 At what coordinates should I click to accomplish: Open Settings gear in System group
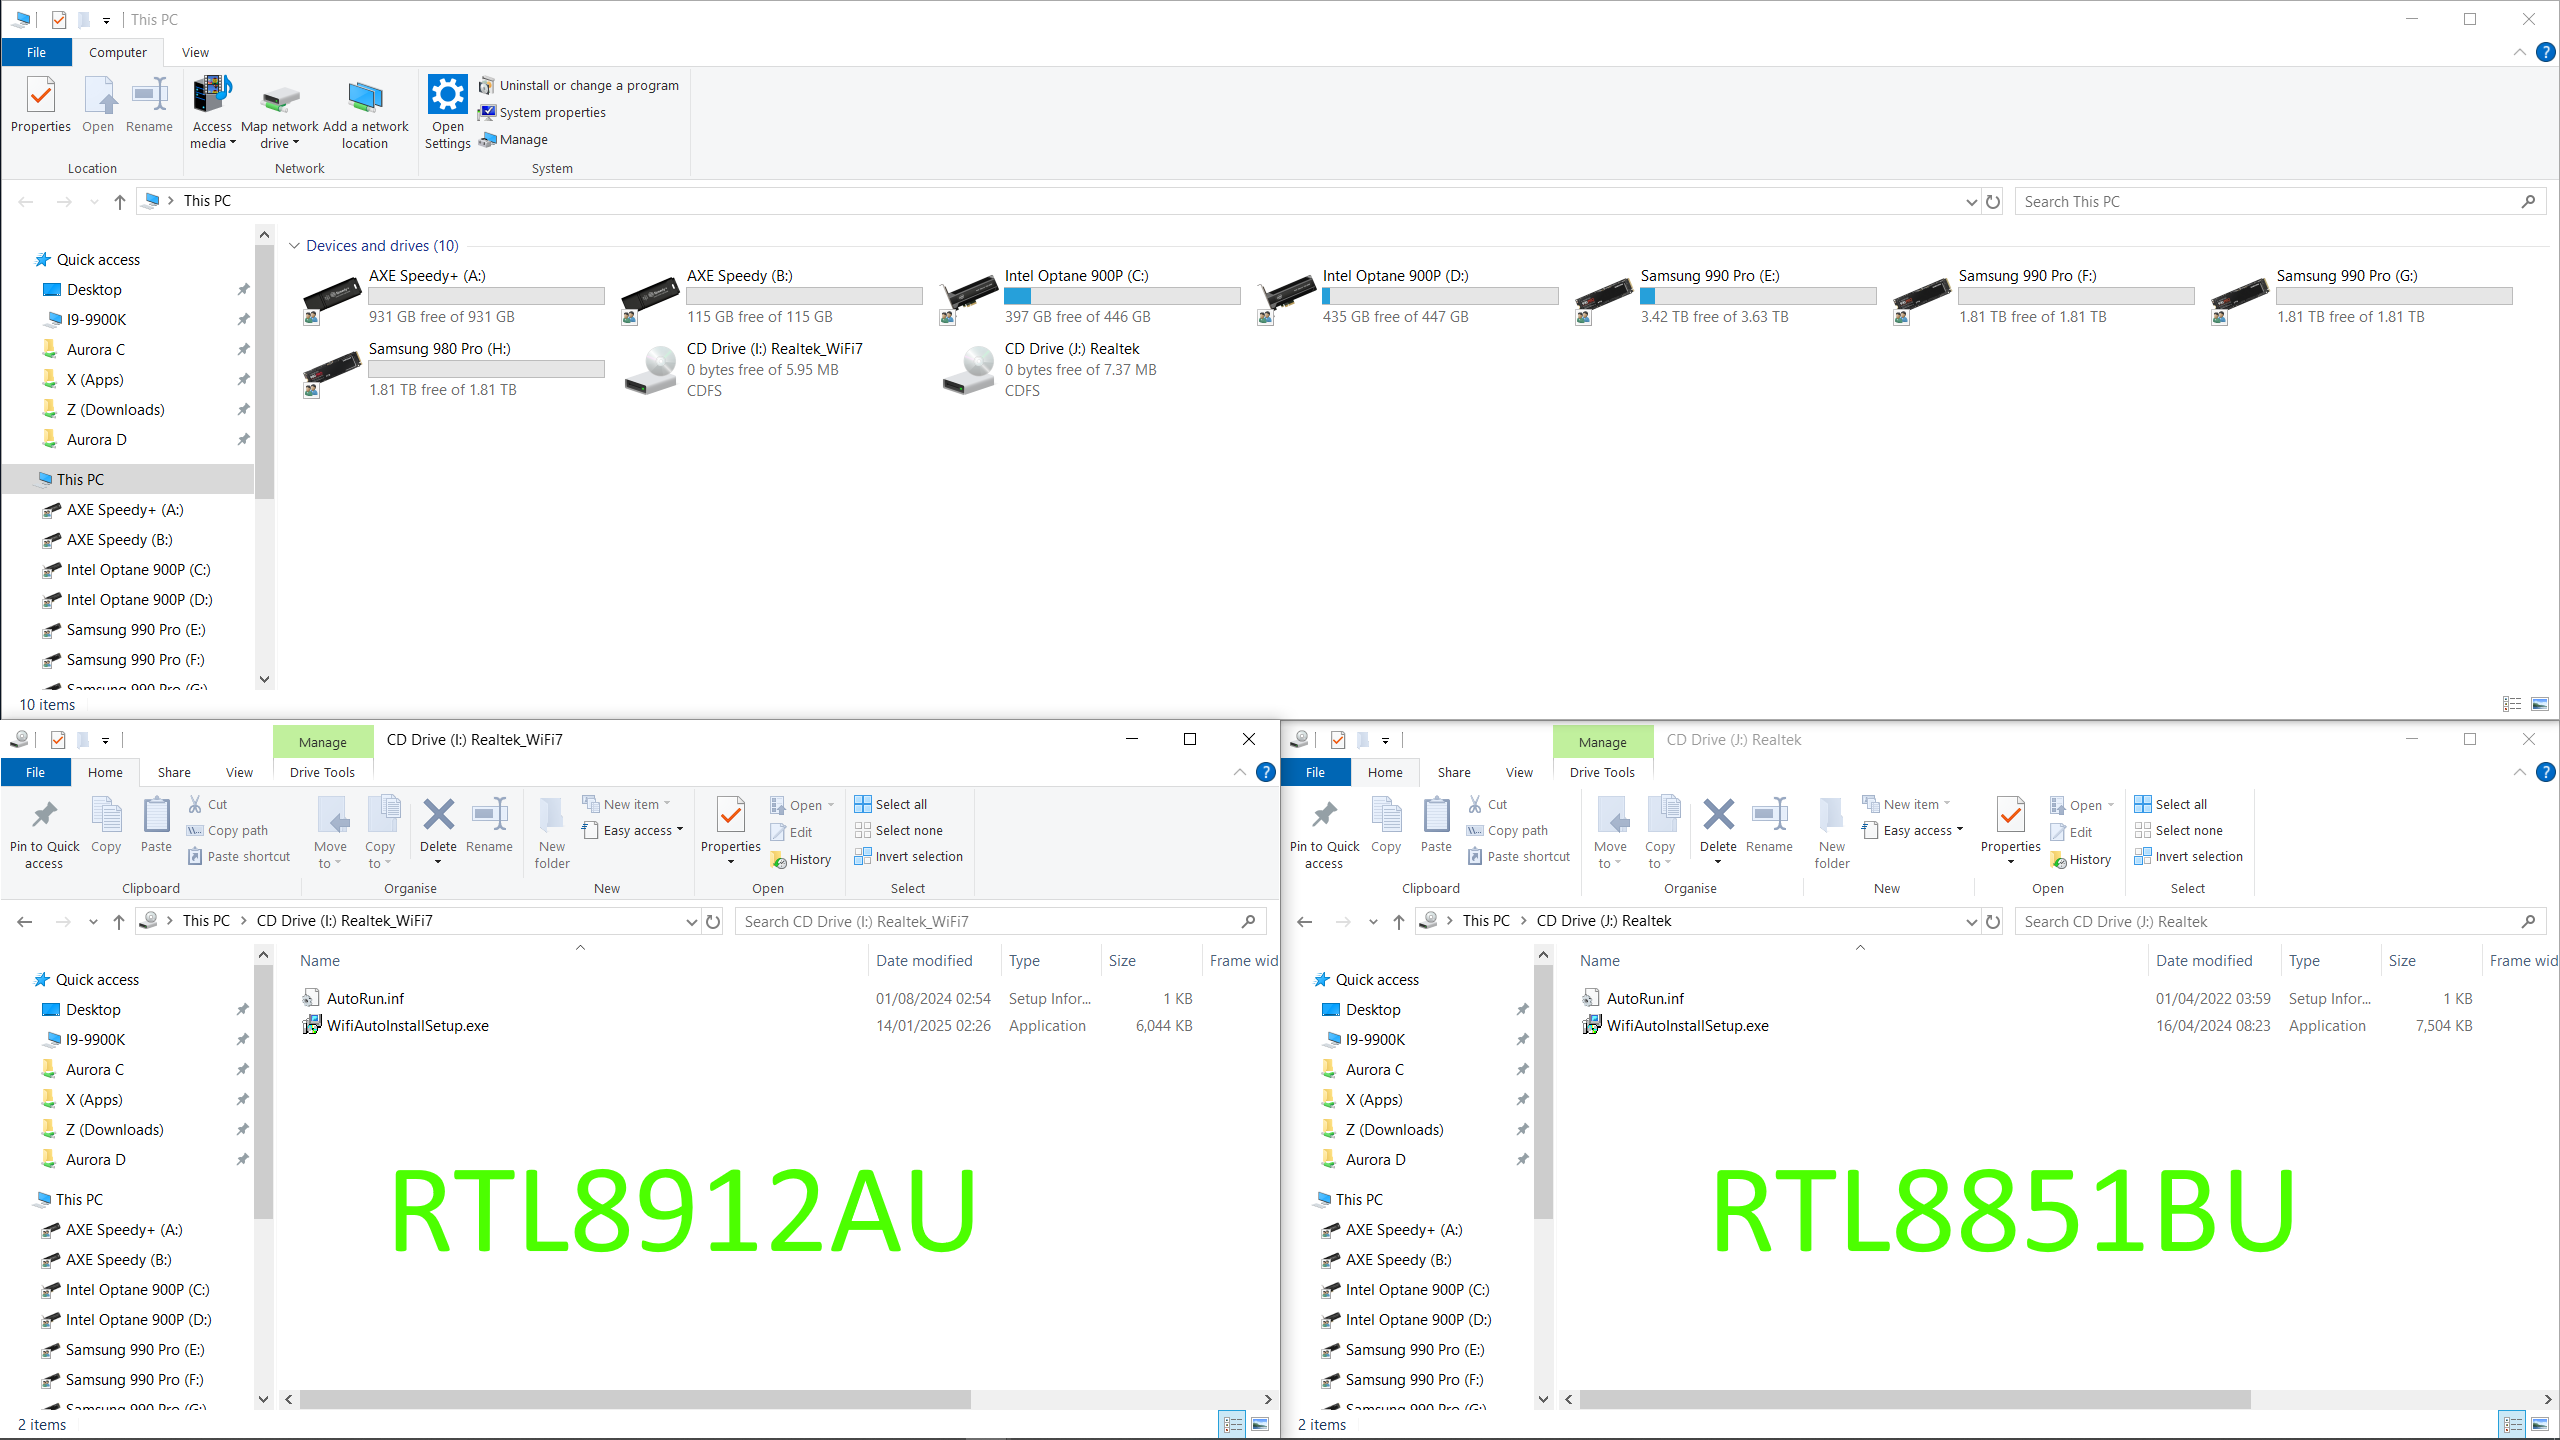coord(447,113)
